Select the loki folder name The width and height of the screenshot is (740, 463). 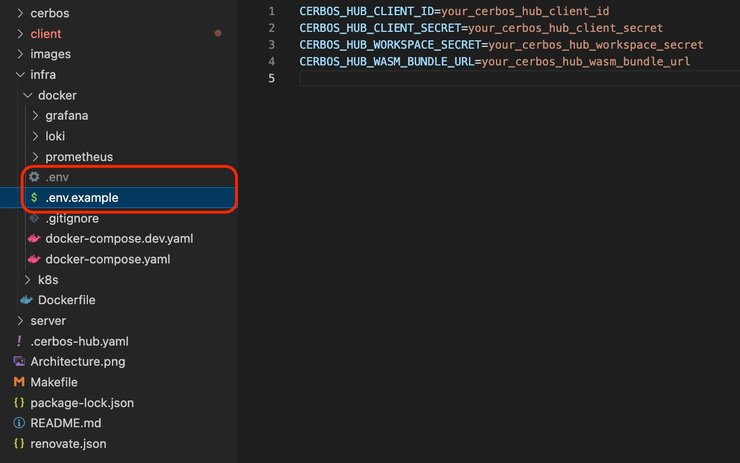pos(55,136)
